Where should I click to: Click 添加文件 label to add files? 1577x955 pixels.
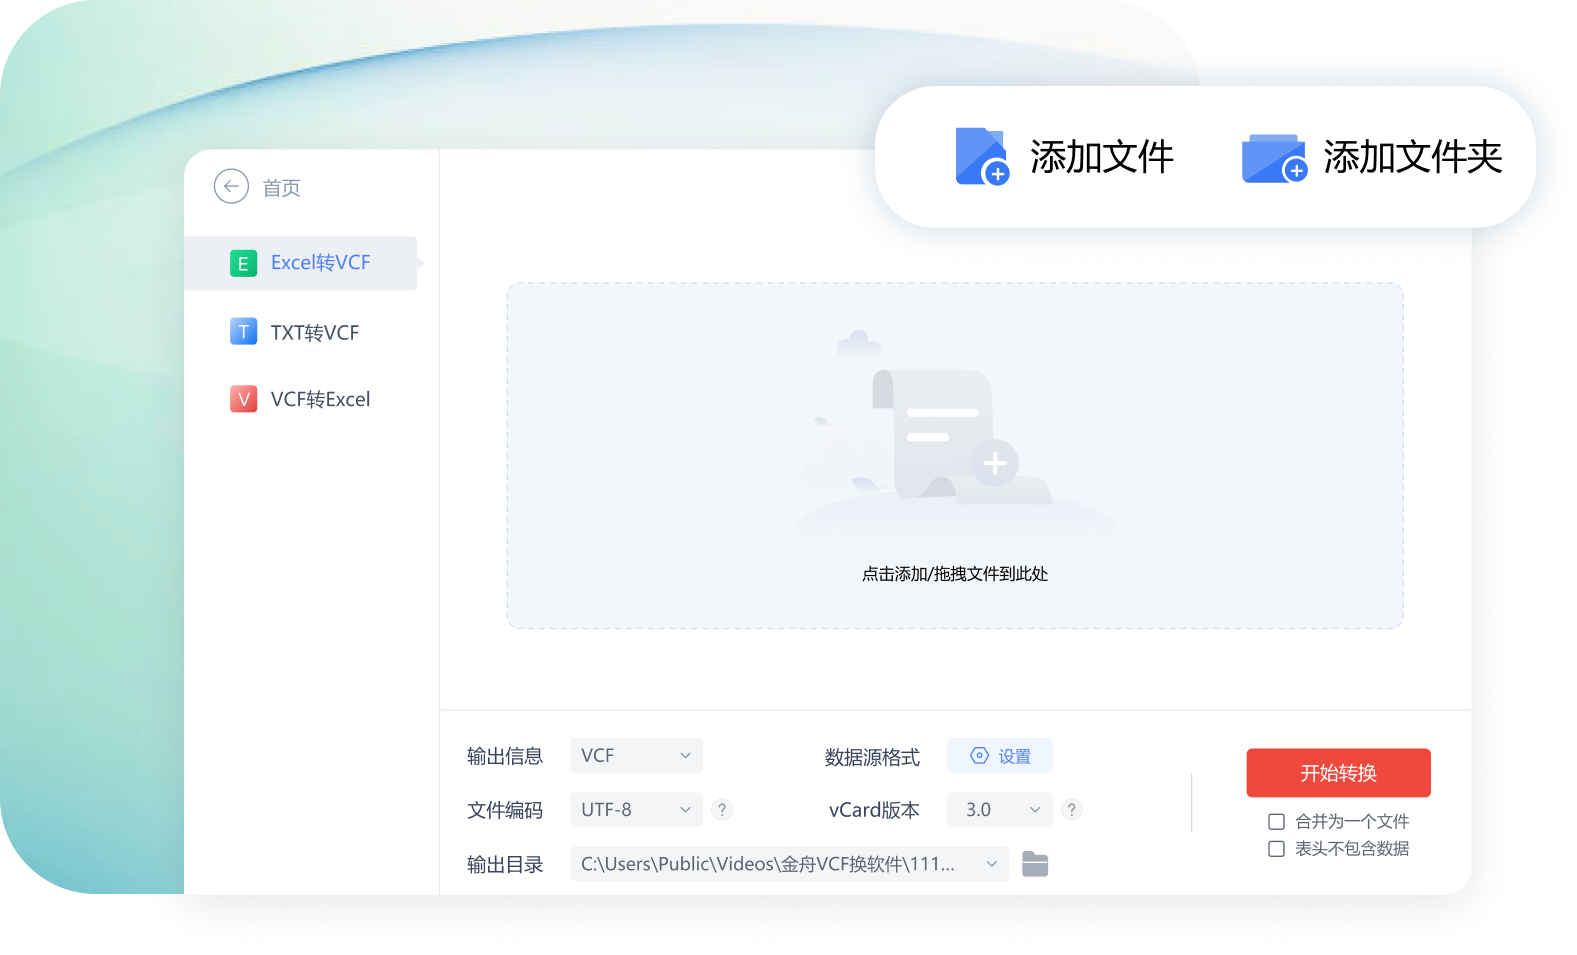point(1102,157)
